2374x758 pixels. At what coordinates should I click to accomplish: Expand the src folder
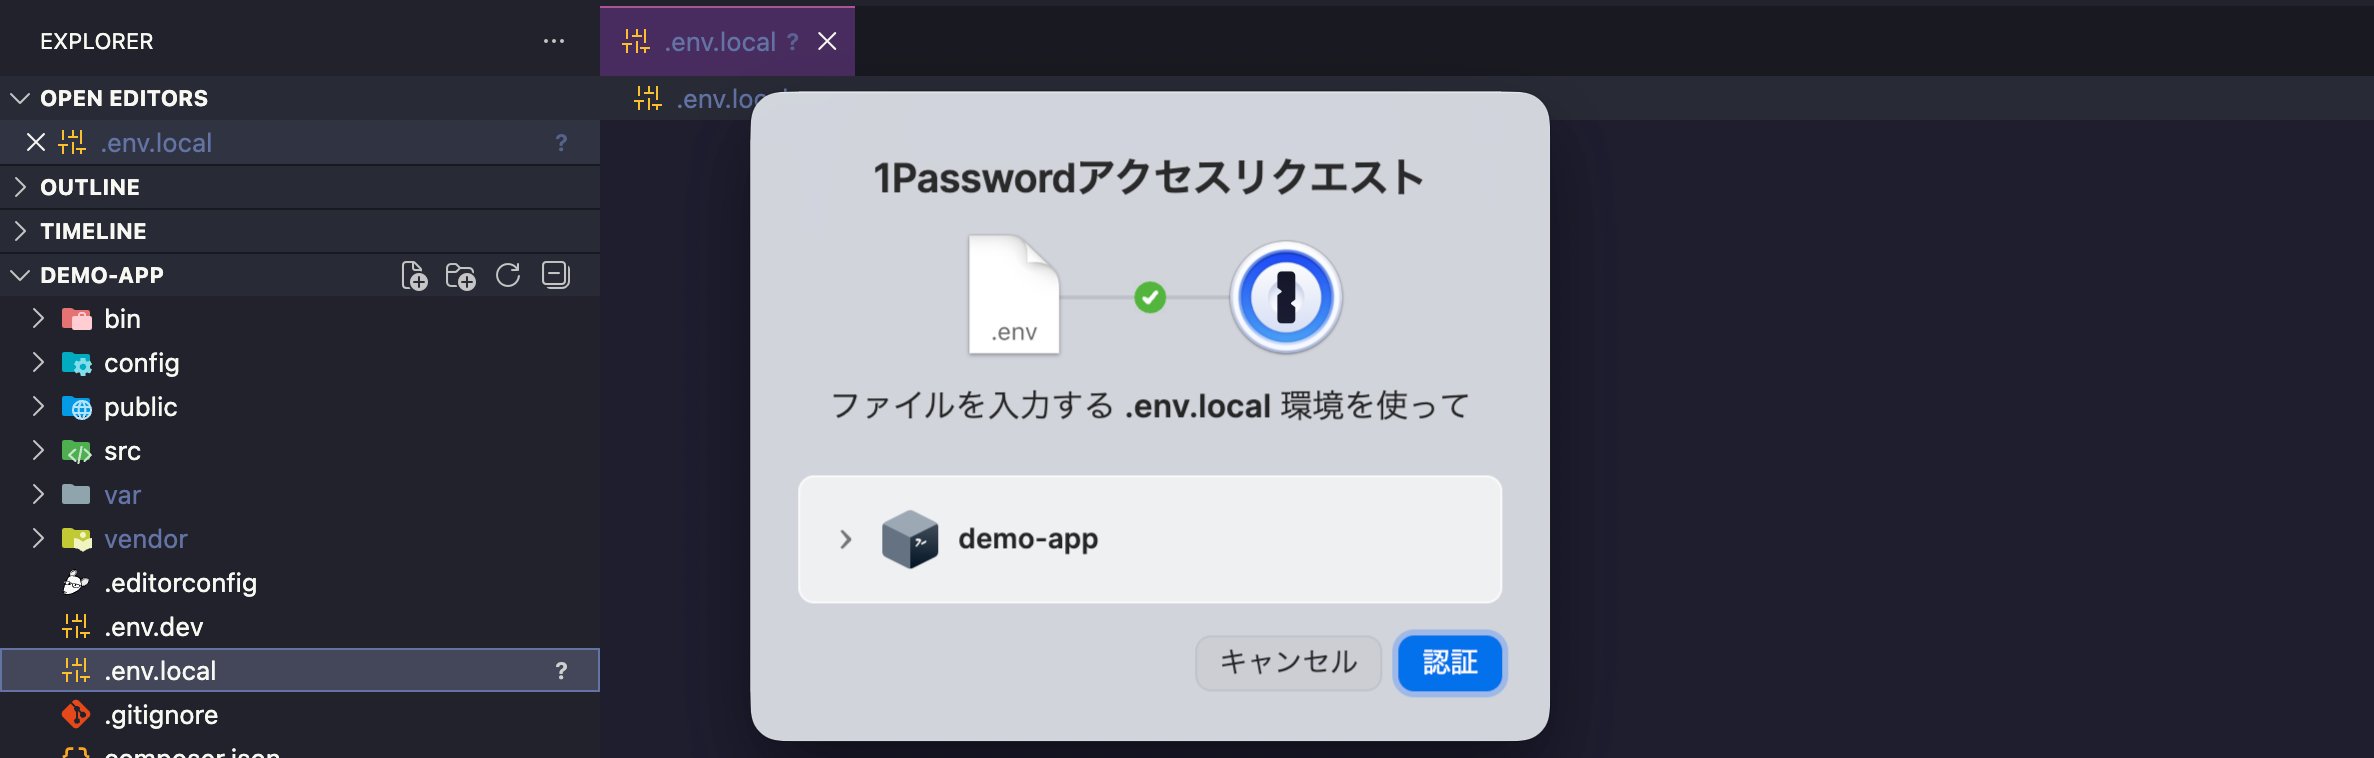click(122, 451)
